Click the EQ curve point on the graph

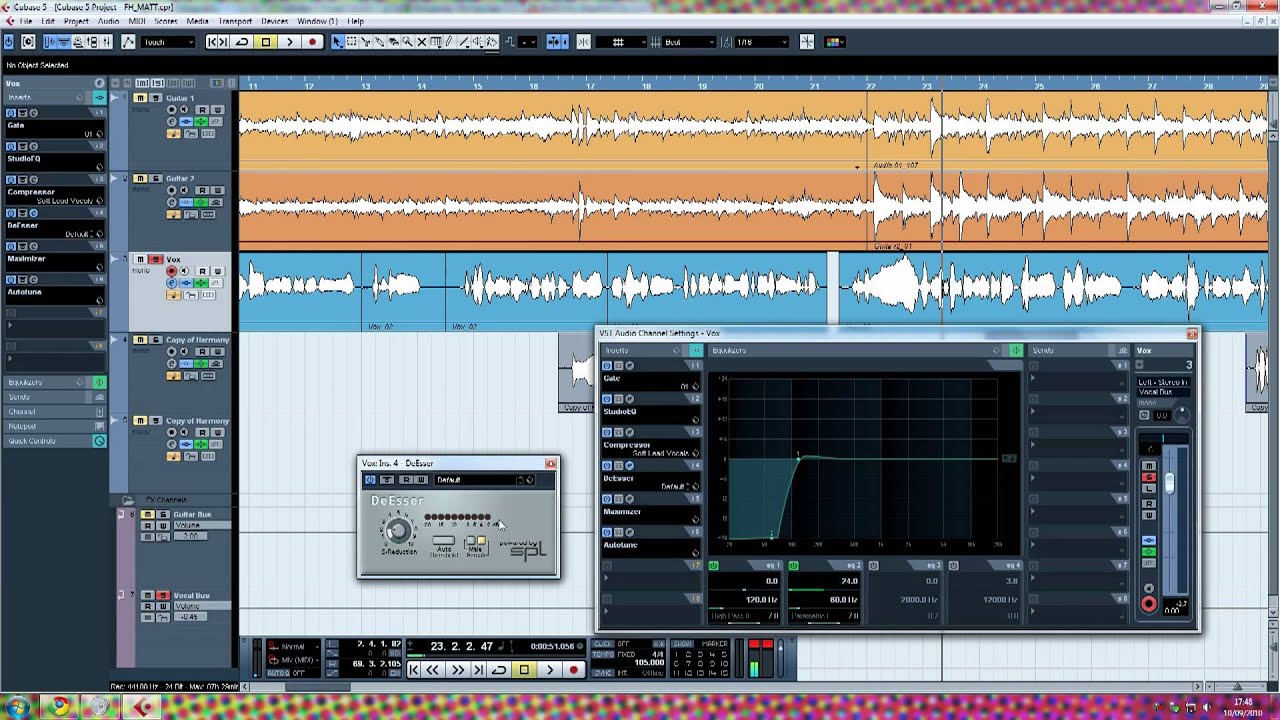tap(798, 459)
